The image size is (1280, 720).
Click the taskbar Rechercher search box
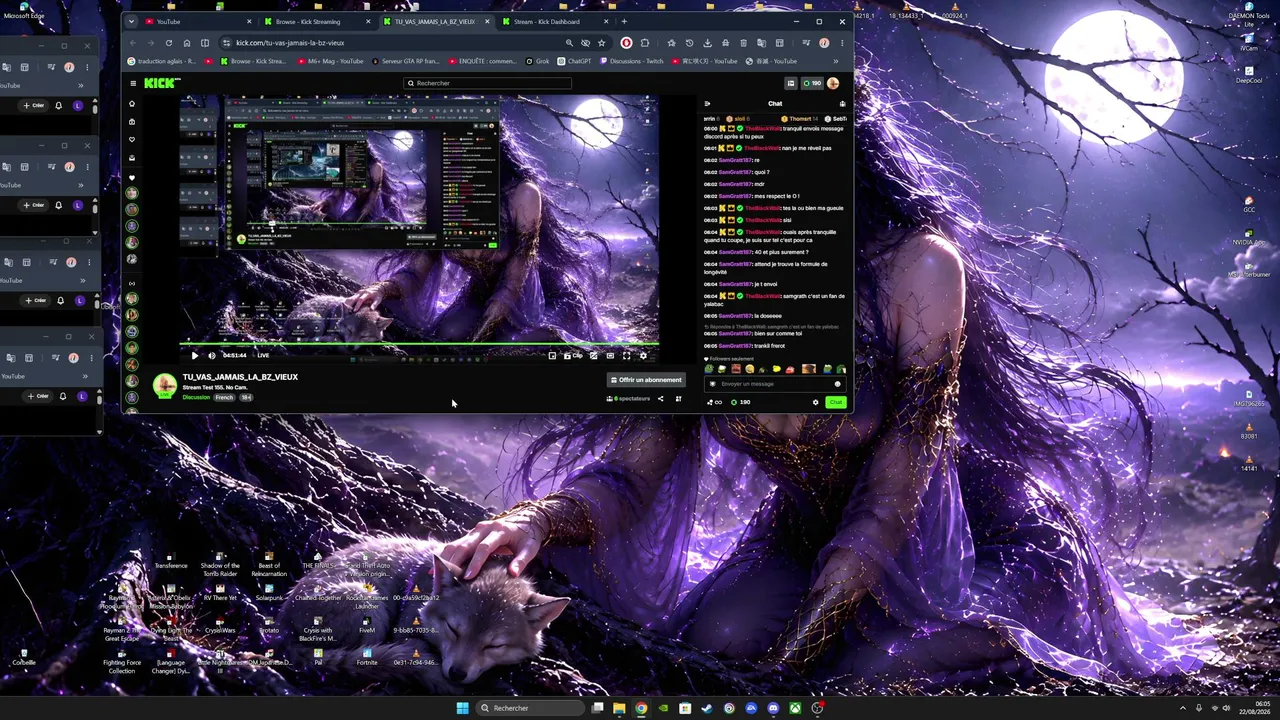pos(531,708)
